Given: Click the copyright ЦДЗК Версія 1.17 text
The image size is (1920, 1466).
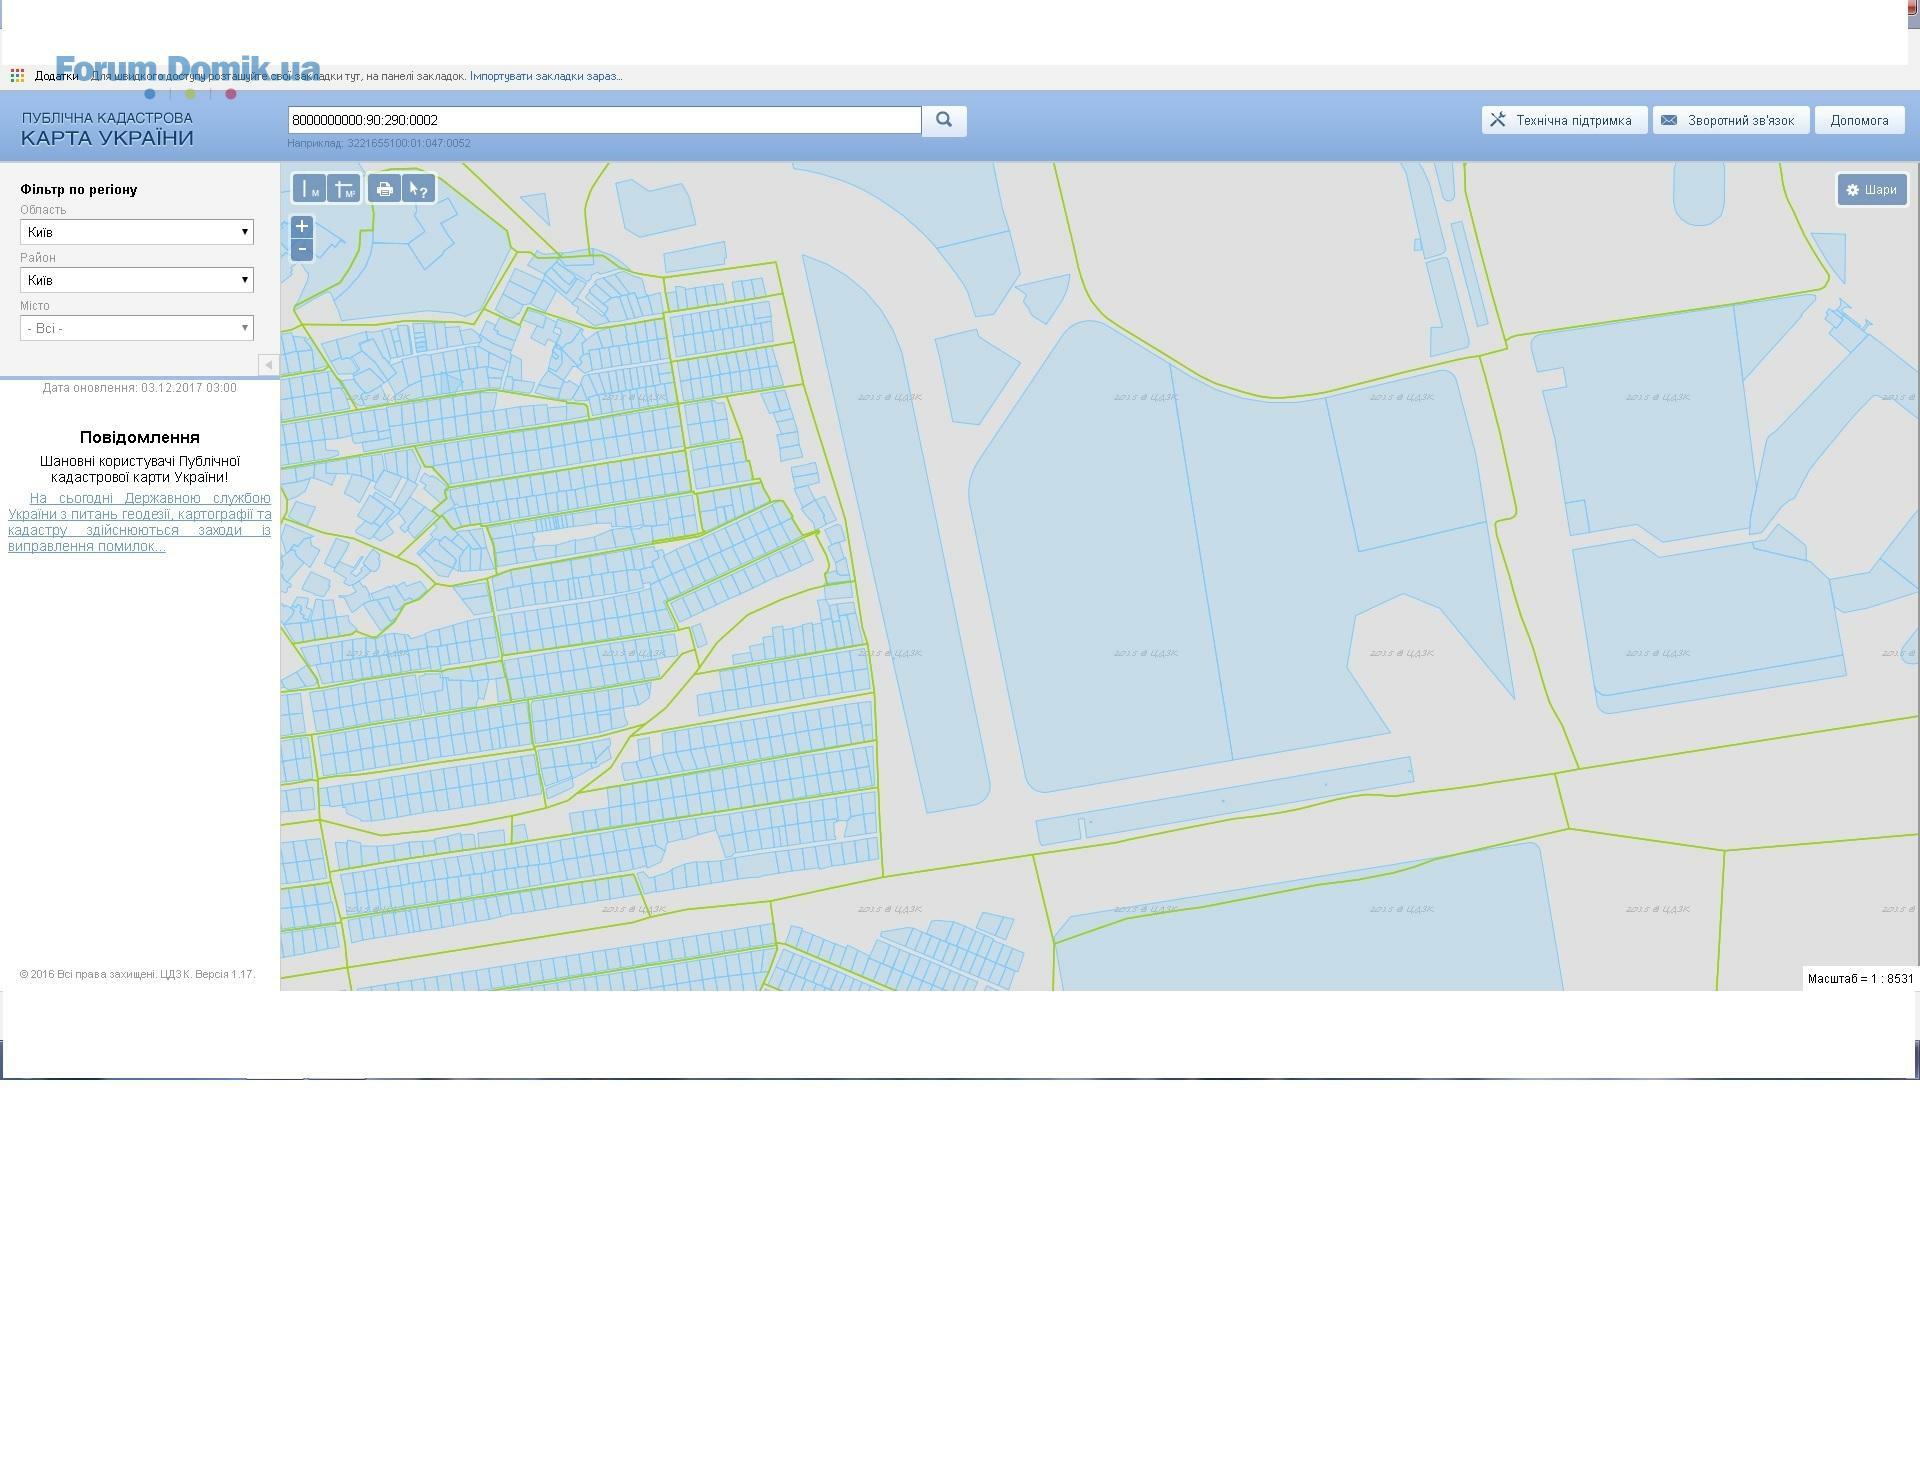Looking at the screenshot, I should coord(137,974).
